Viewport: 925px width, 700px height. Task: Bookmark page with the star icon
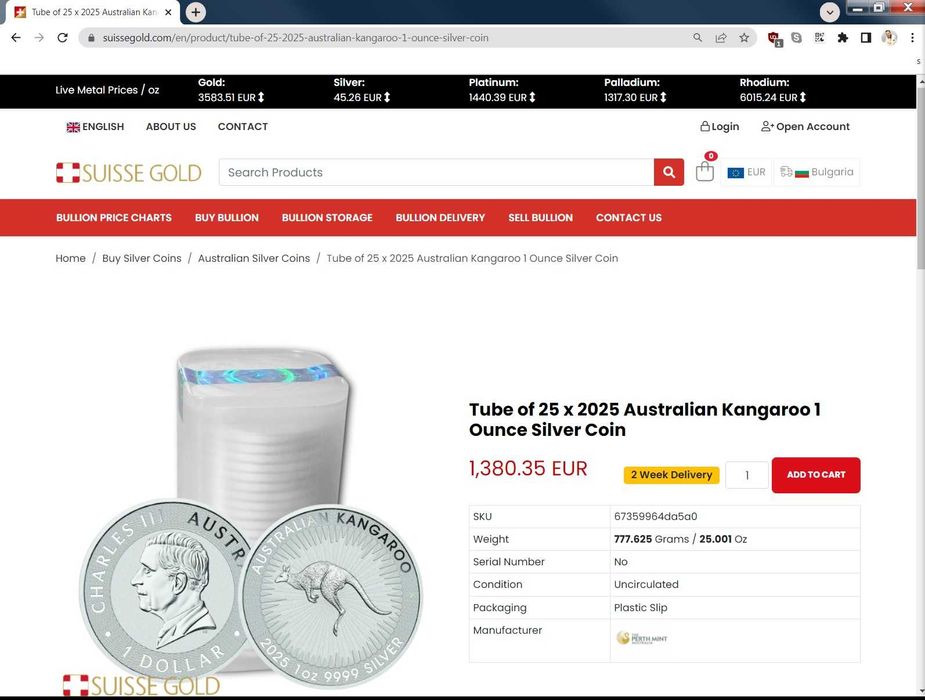tap(744, 38)
